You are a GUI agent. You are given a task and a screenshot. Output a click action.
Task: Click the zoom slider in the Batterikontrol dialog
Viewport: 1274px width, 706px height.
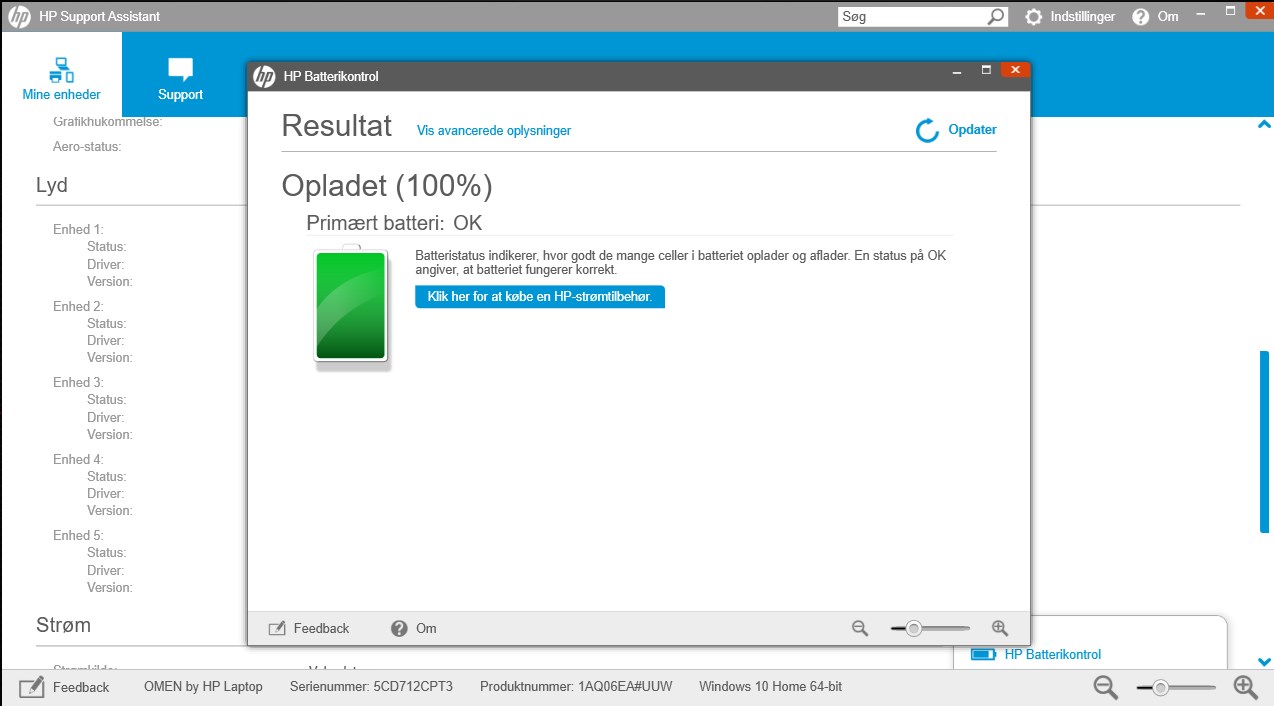930,628
